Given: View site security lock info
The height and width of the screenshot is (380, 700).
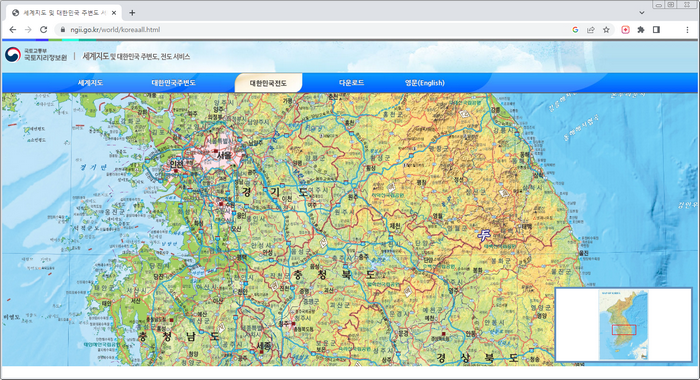Looking at the screenshot, I should 62,29.
